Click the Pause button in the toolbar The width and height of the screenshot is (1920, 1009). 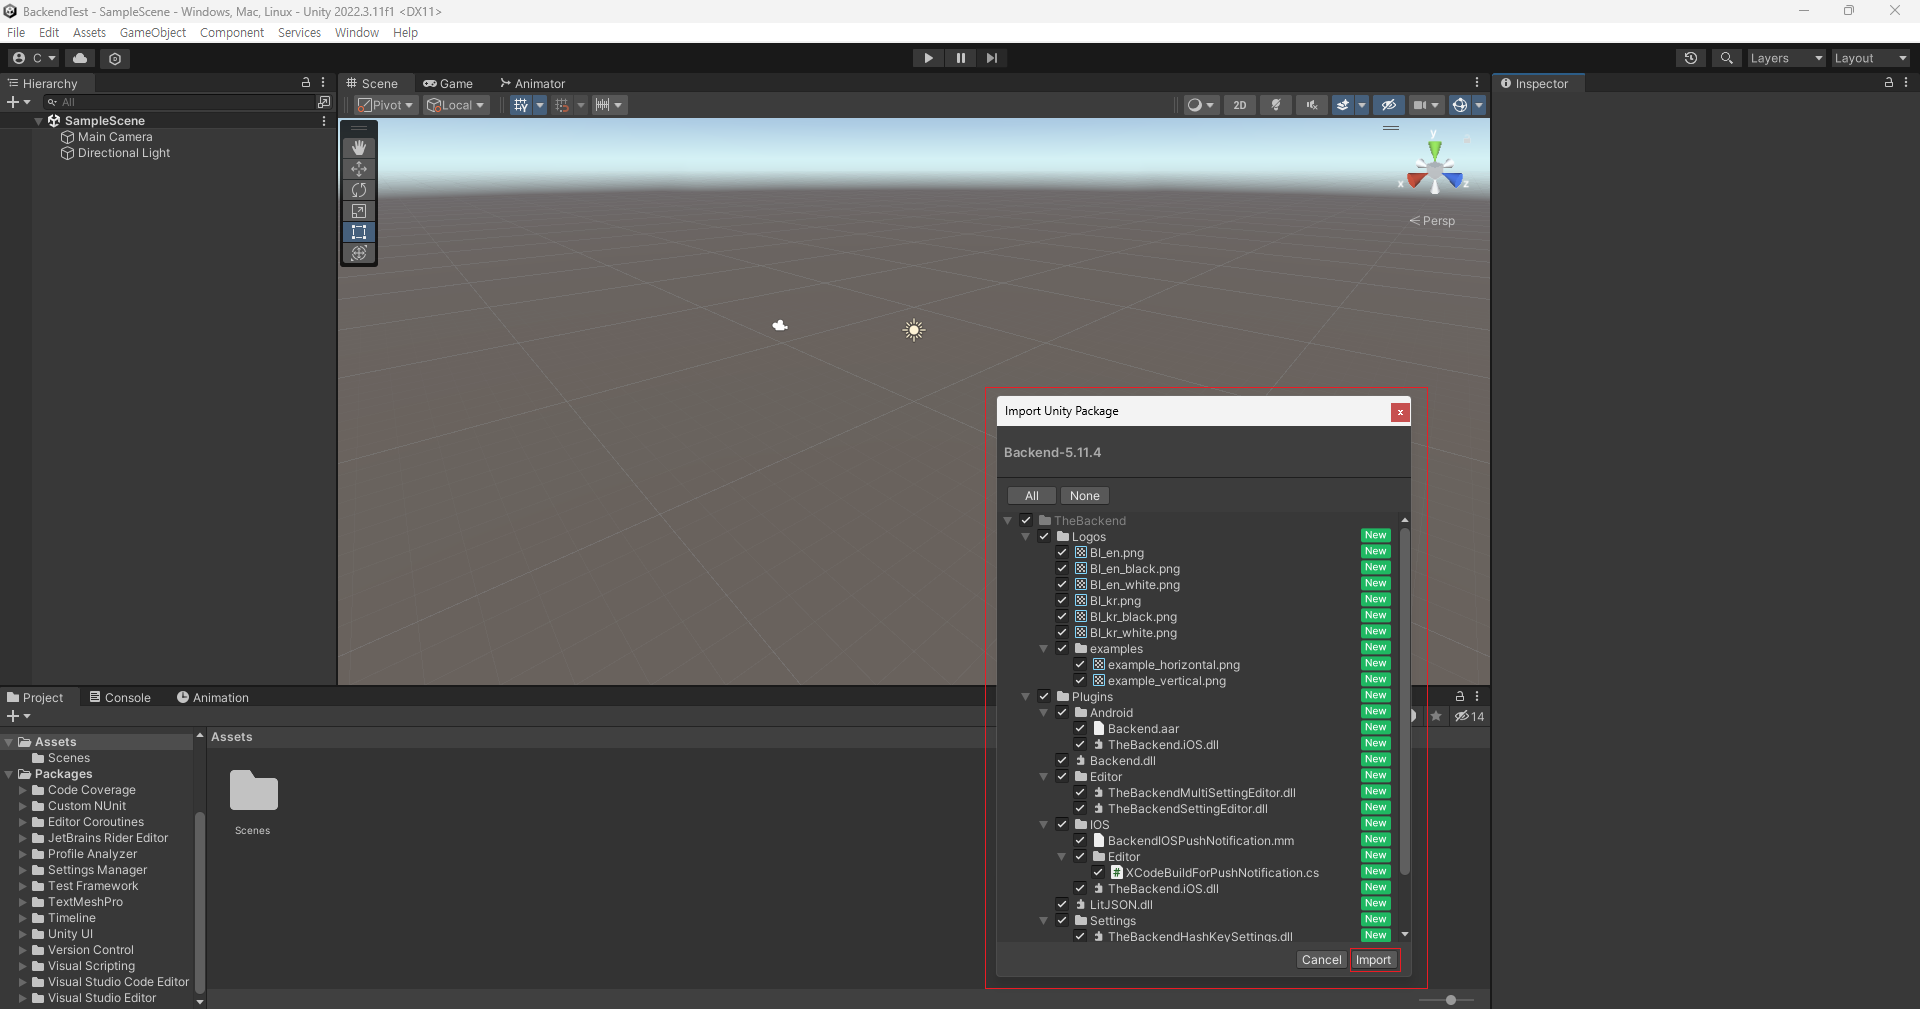point(960,58)
